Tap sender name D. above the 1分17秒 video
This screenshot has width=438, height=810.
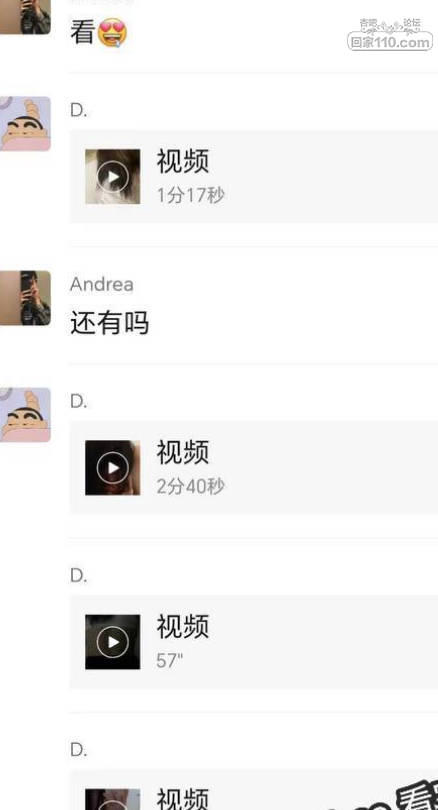pyautogui.click(x=79, y=110)
